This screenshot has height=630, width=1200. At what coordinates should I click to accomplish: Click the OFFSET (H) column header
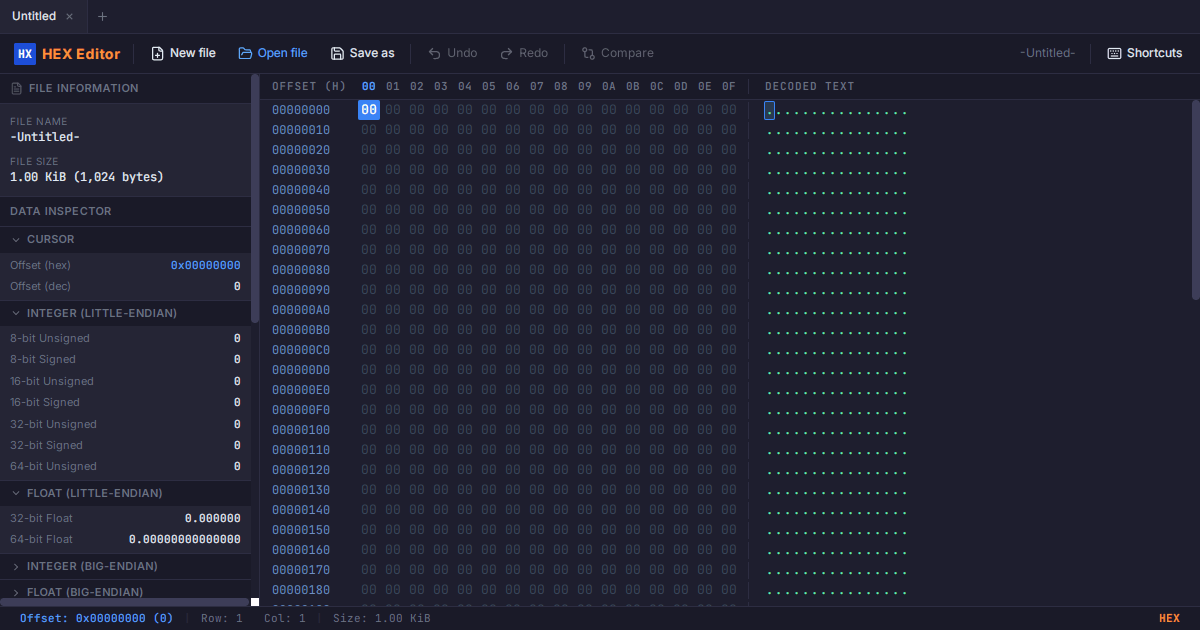click(x=309, y=86)
